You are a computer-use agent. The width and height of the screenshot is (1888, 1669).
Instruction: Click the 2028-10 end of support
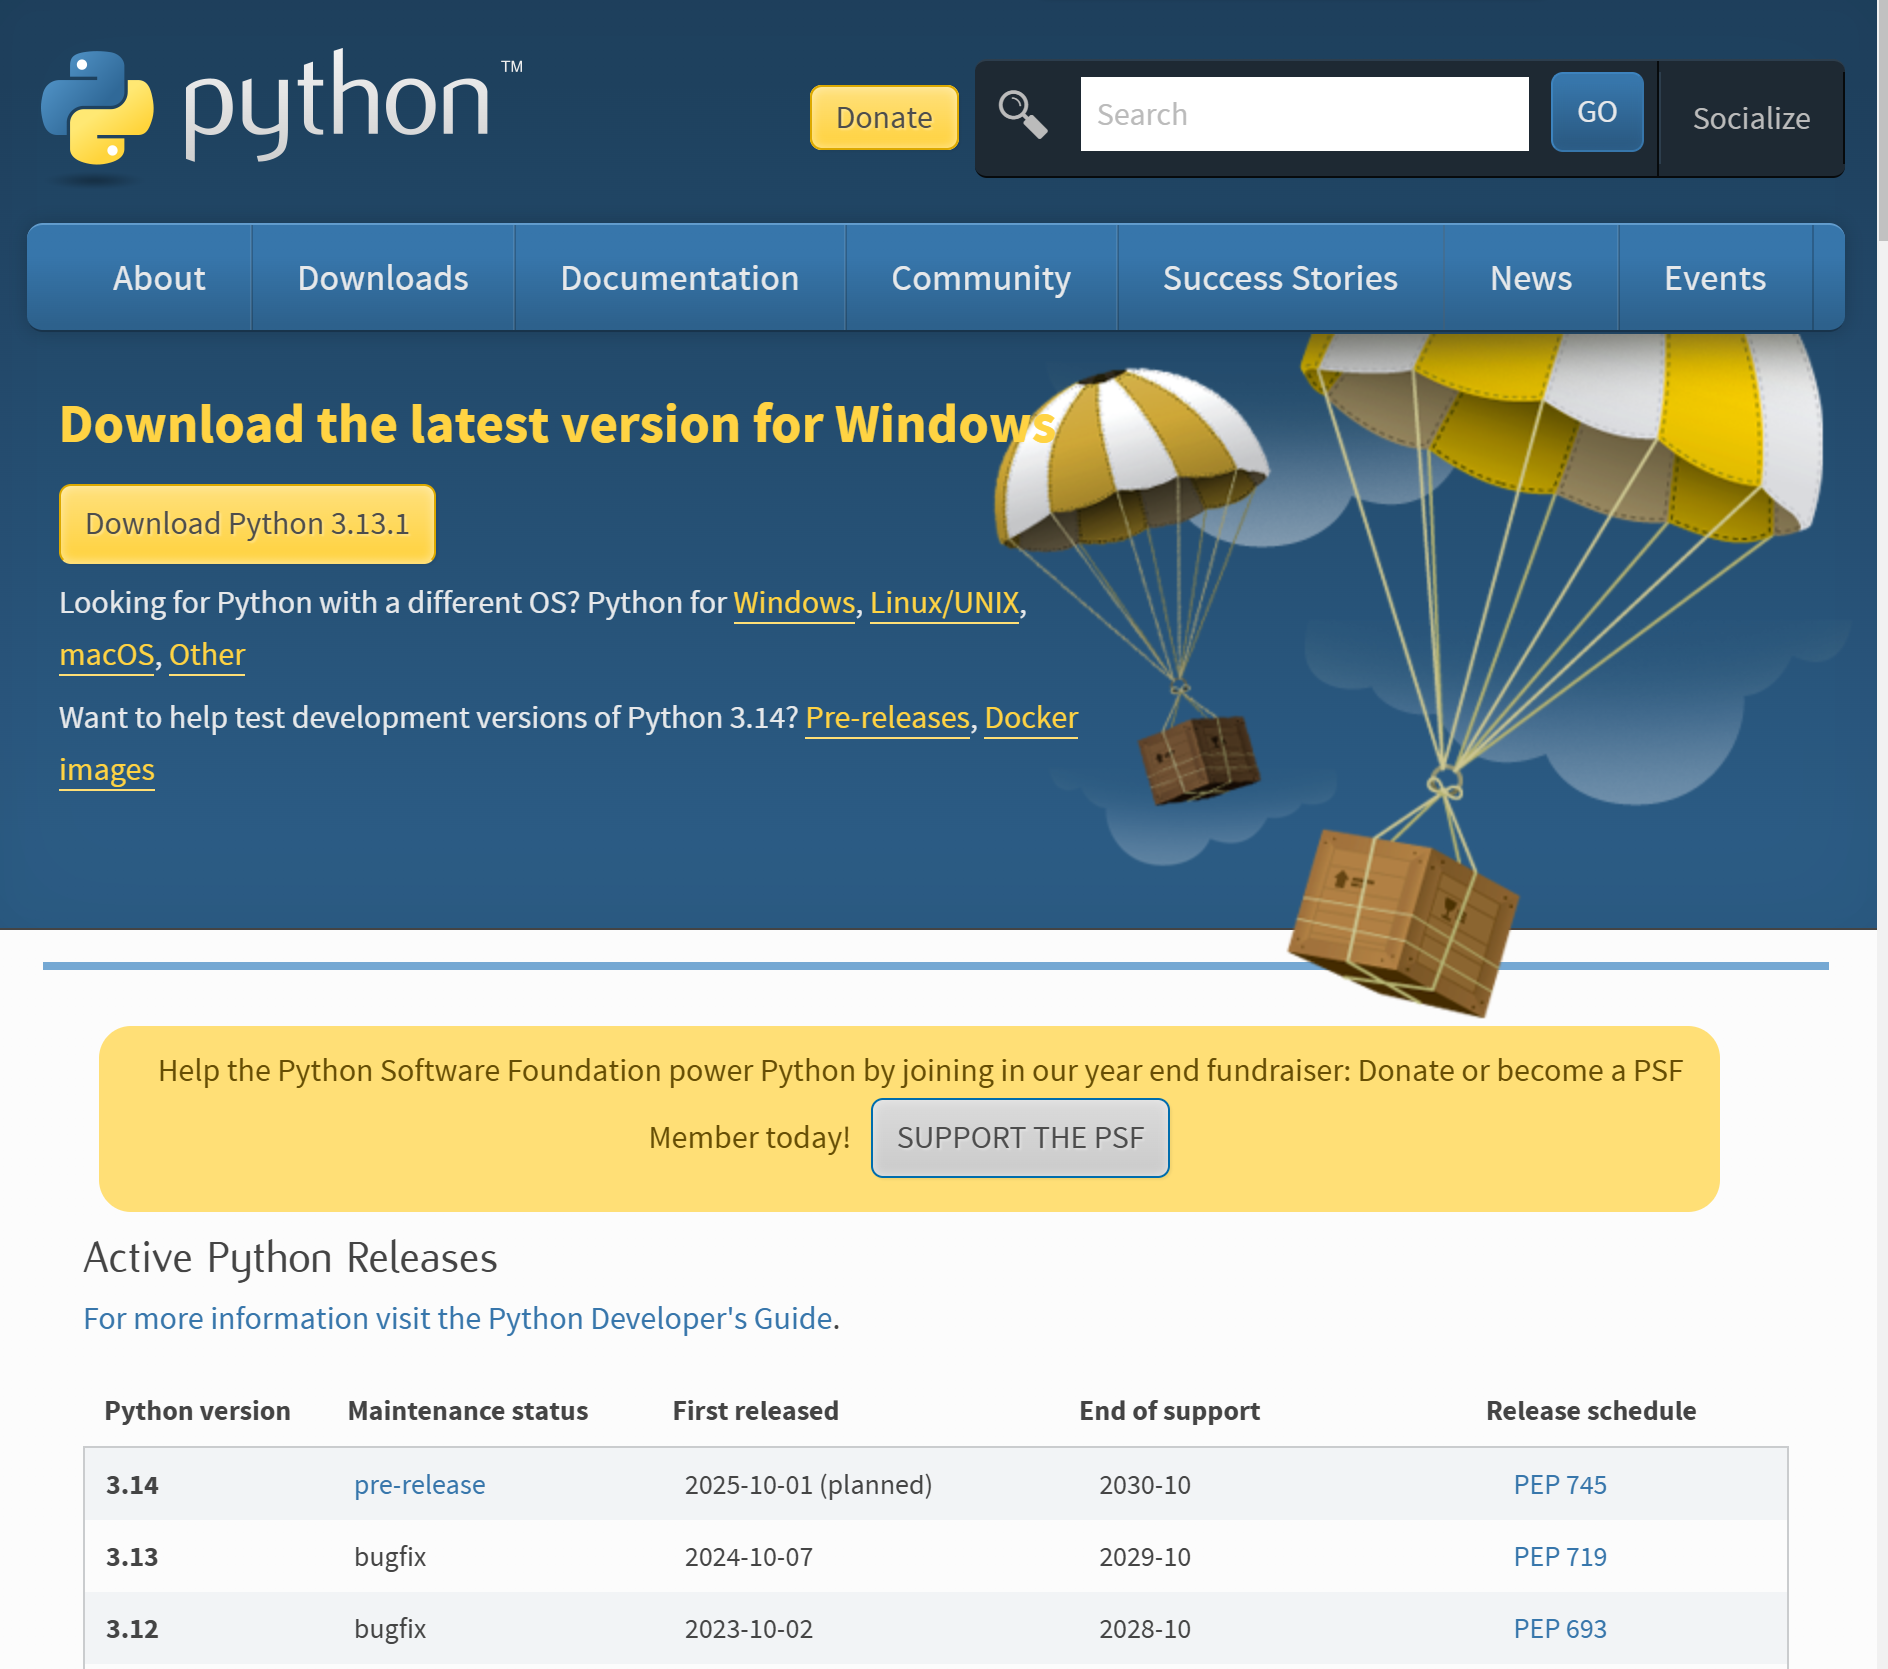1145,1628
